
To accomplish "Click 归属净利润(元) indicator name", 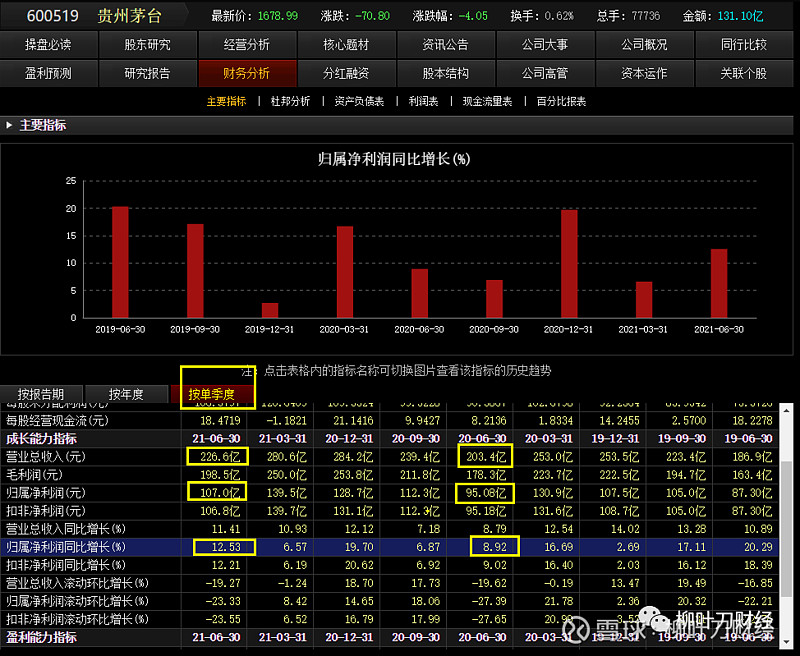I will tap(45, 493).
